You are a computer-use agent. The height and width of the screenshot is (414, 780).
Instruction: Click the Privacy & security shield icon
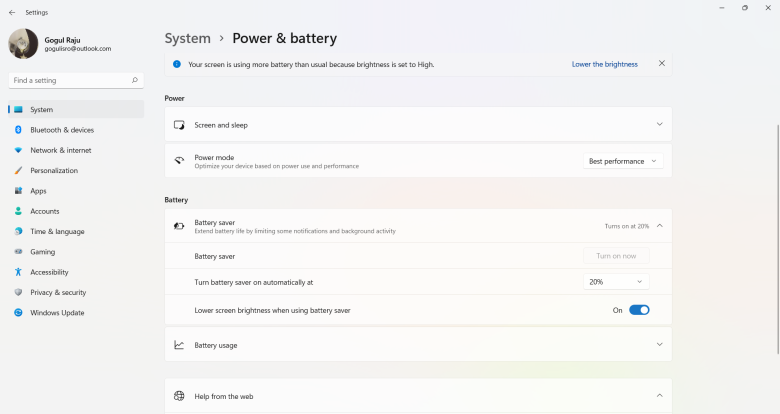tap(18, 292)
